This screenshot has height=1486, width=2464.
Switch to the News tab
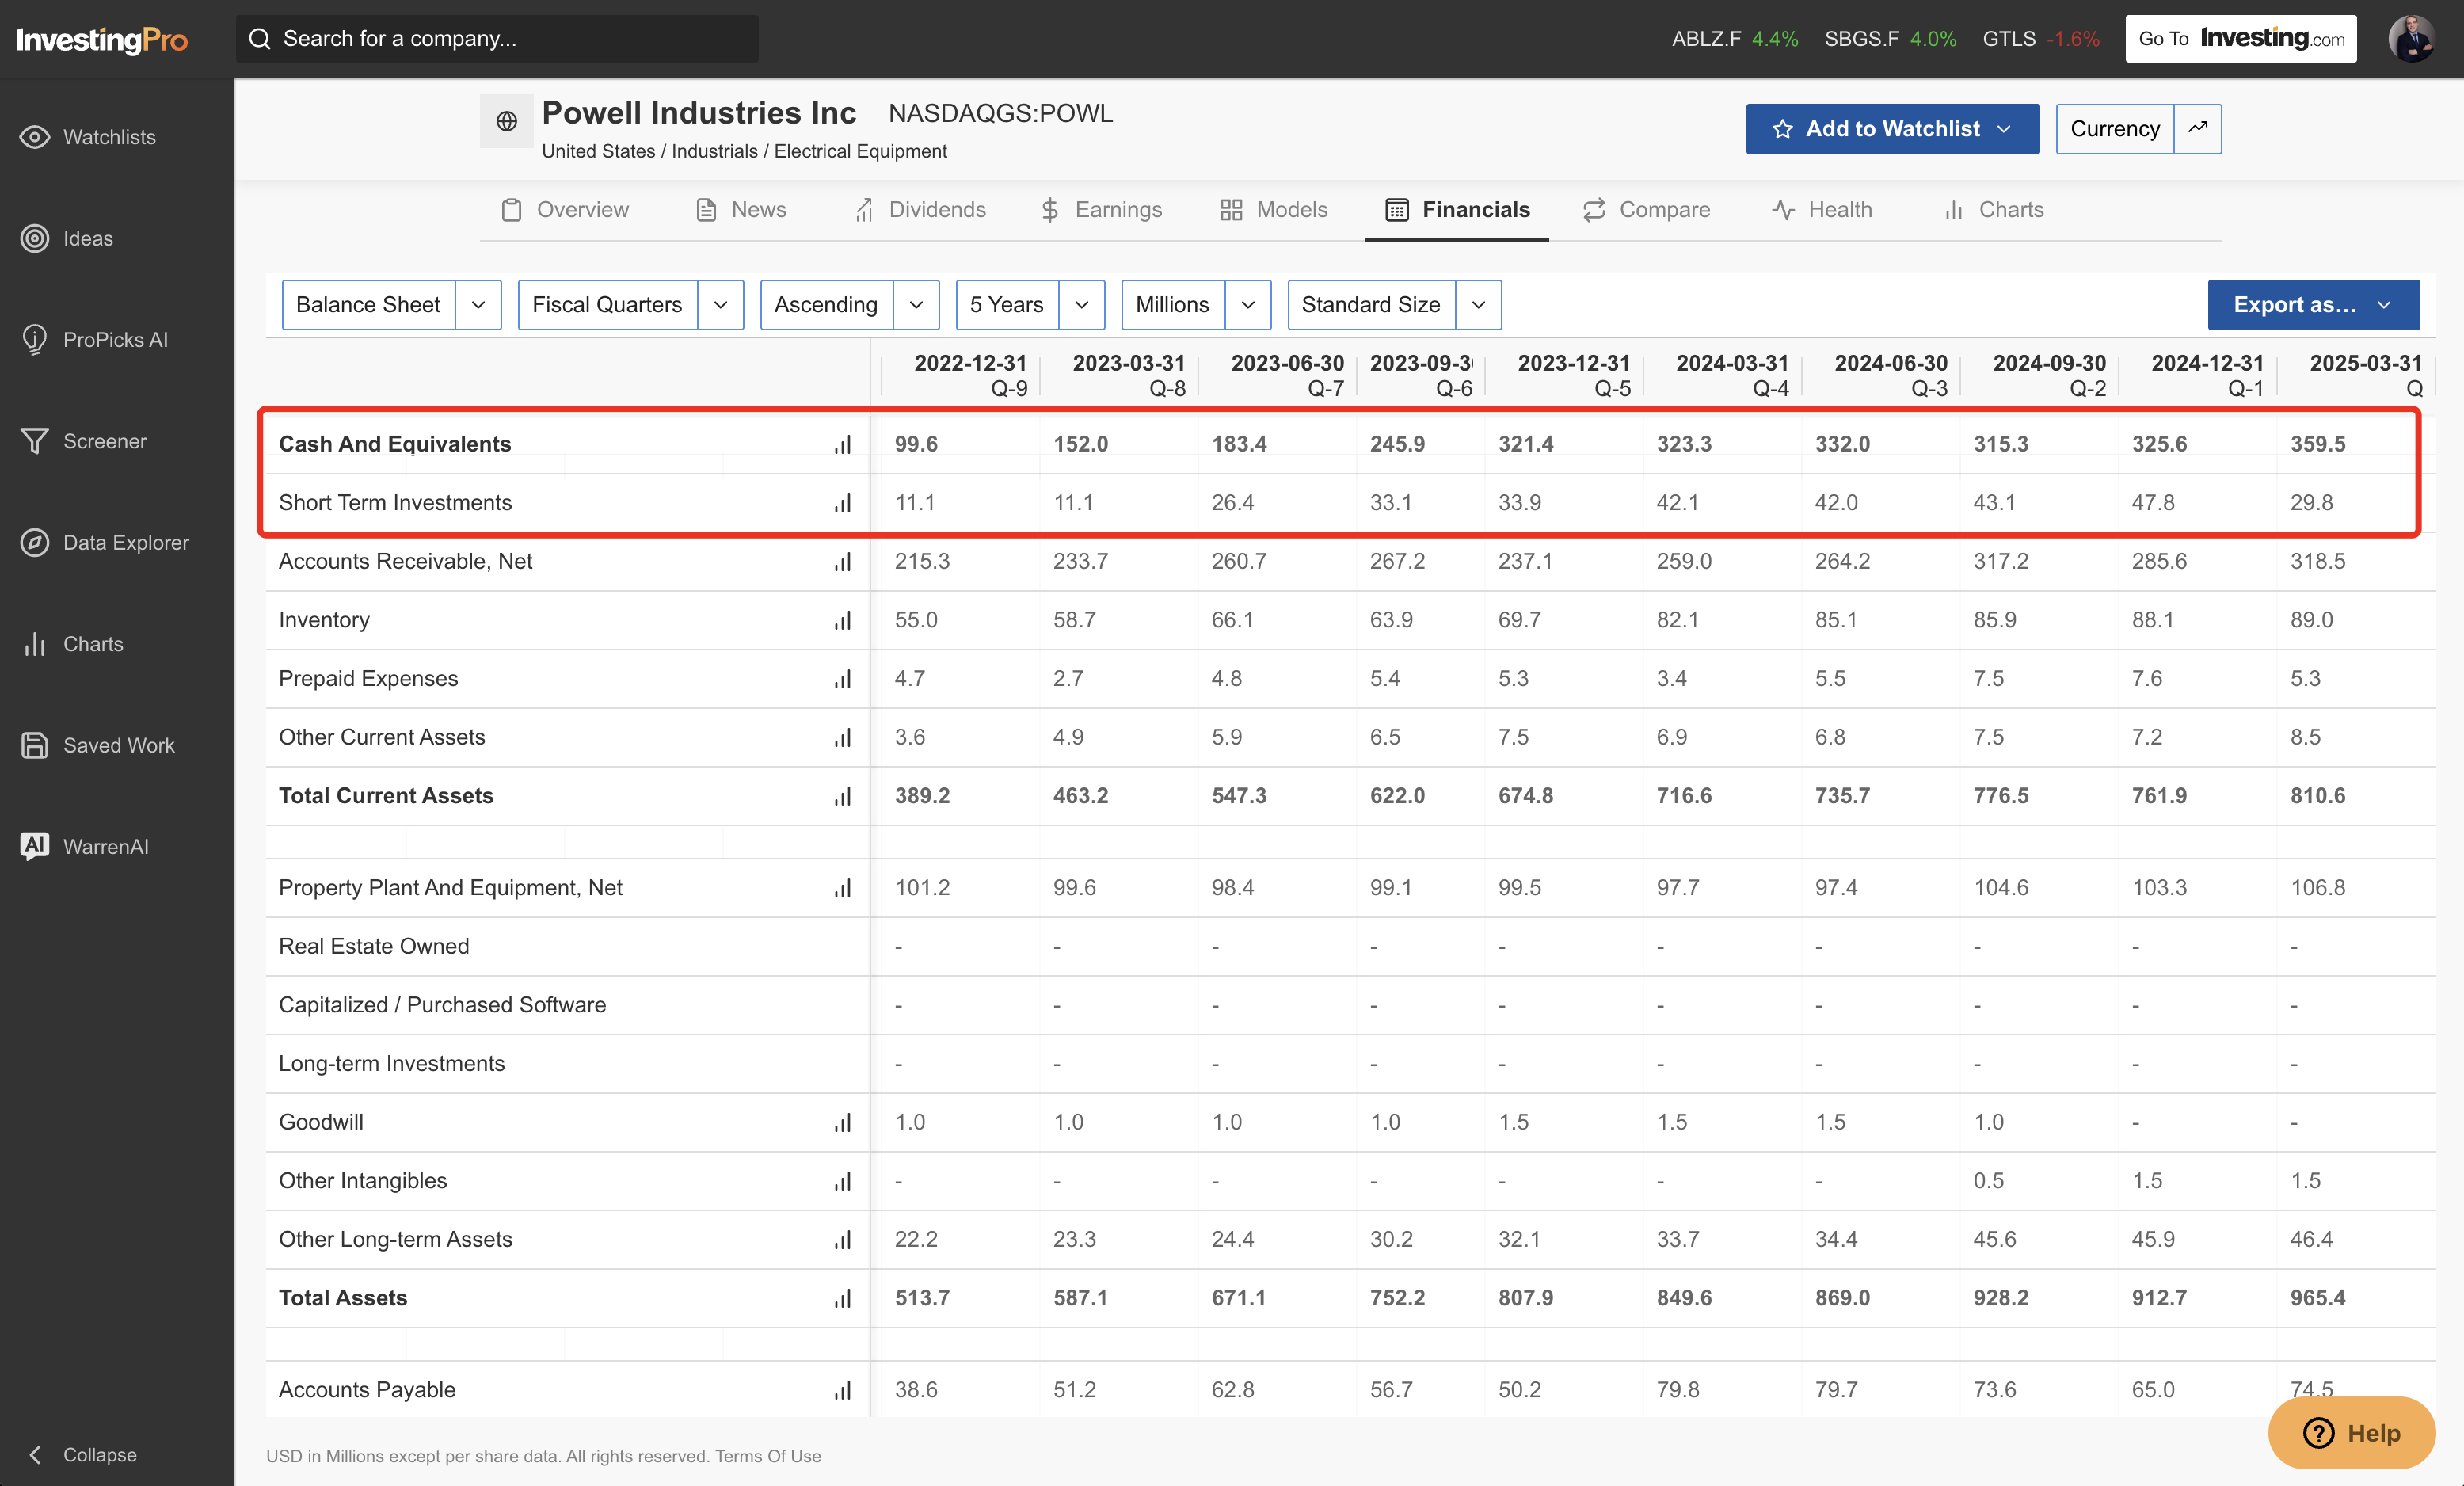click(x=741, y=210)
